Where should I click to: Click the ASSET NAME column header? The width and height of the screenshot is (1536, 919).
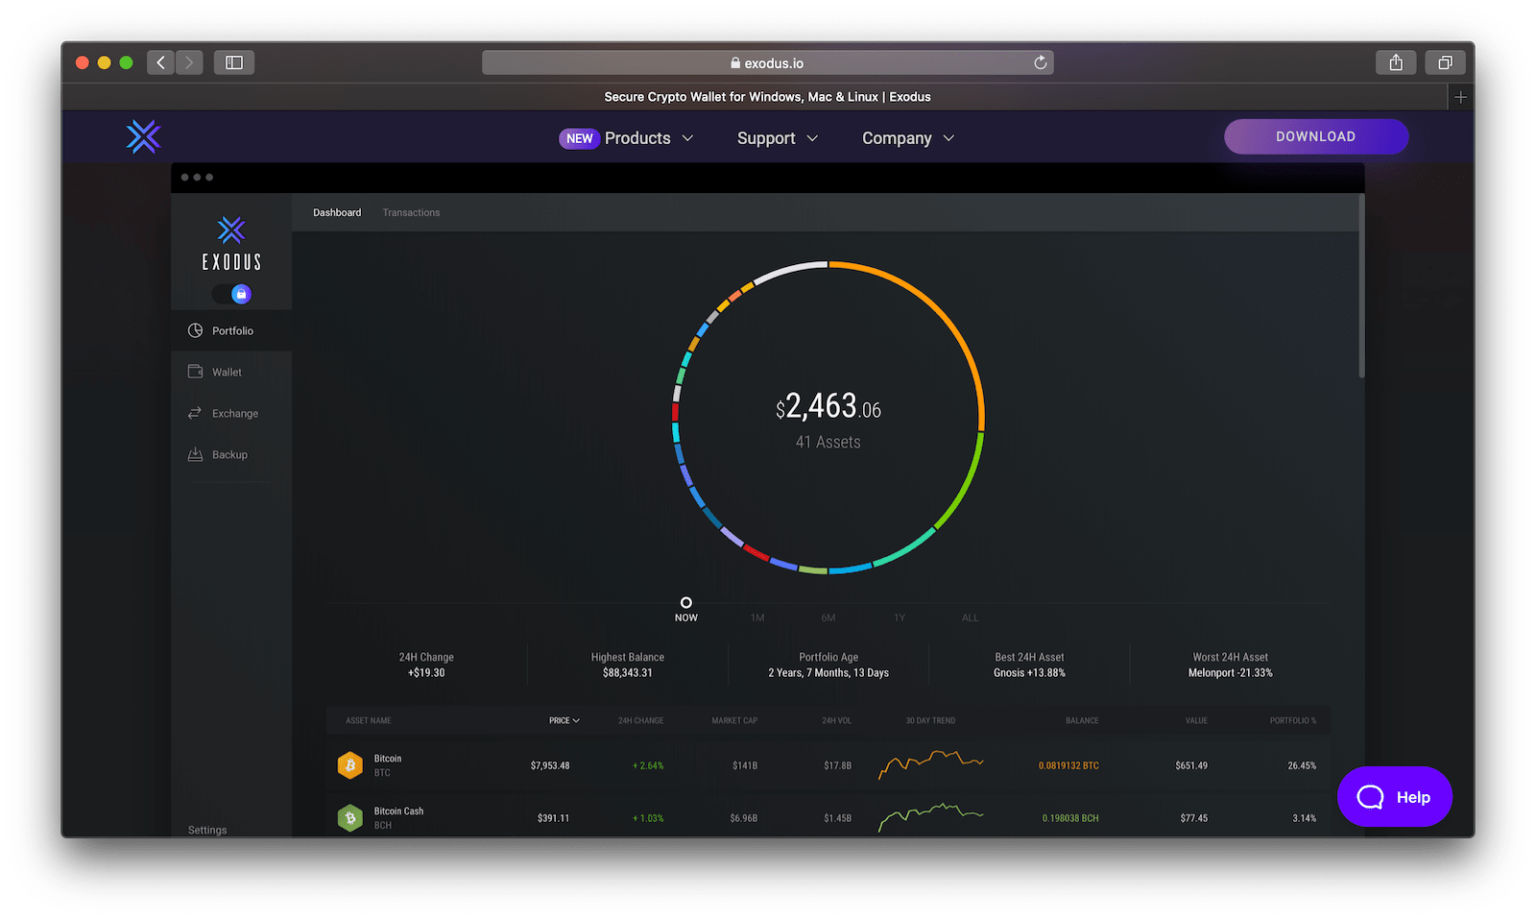point(368,720)
